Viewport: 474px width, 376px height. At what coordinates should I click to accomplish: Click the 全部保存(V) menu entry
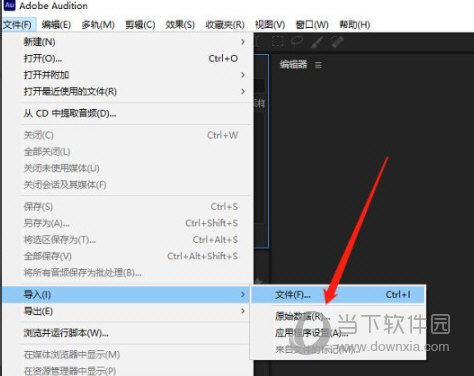click(x=127, y=256)
